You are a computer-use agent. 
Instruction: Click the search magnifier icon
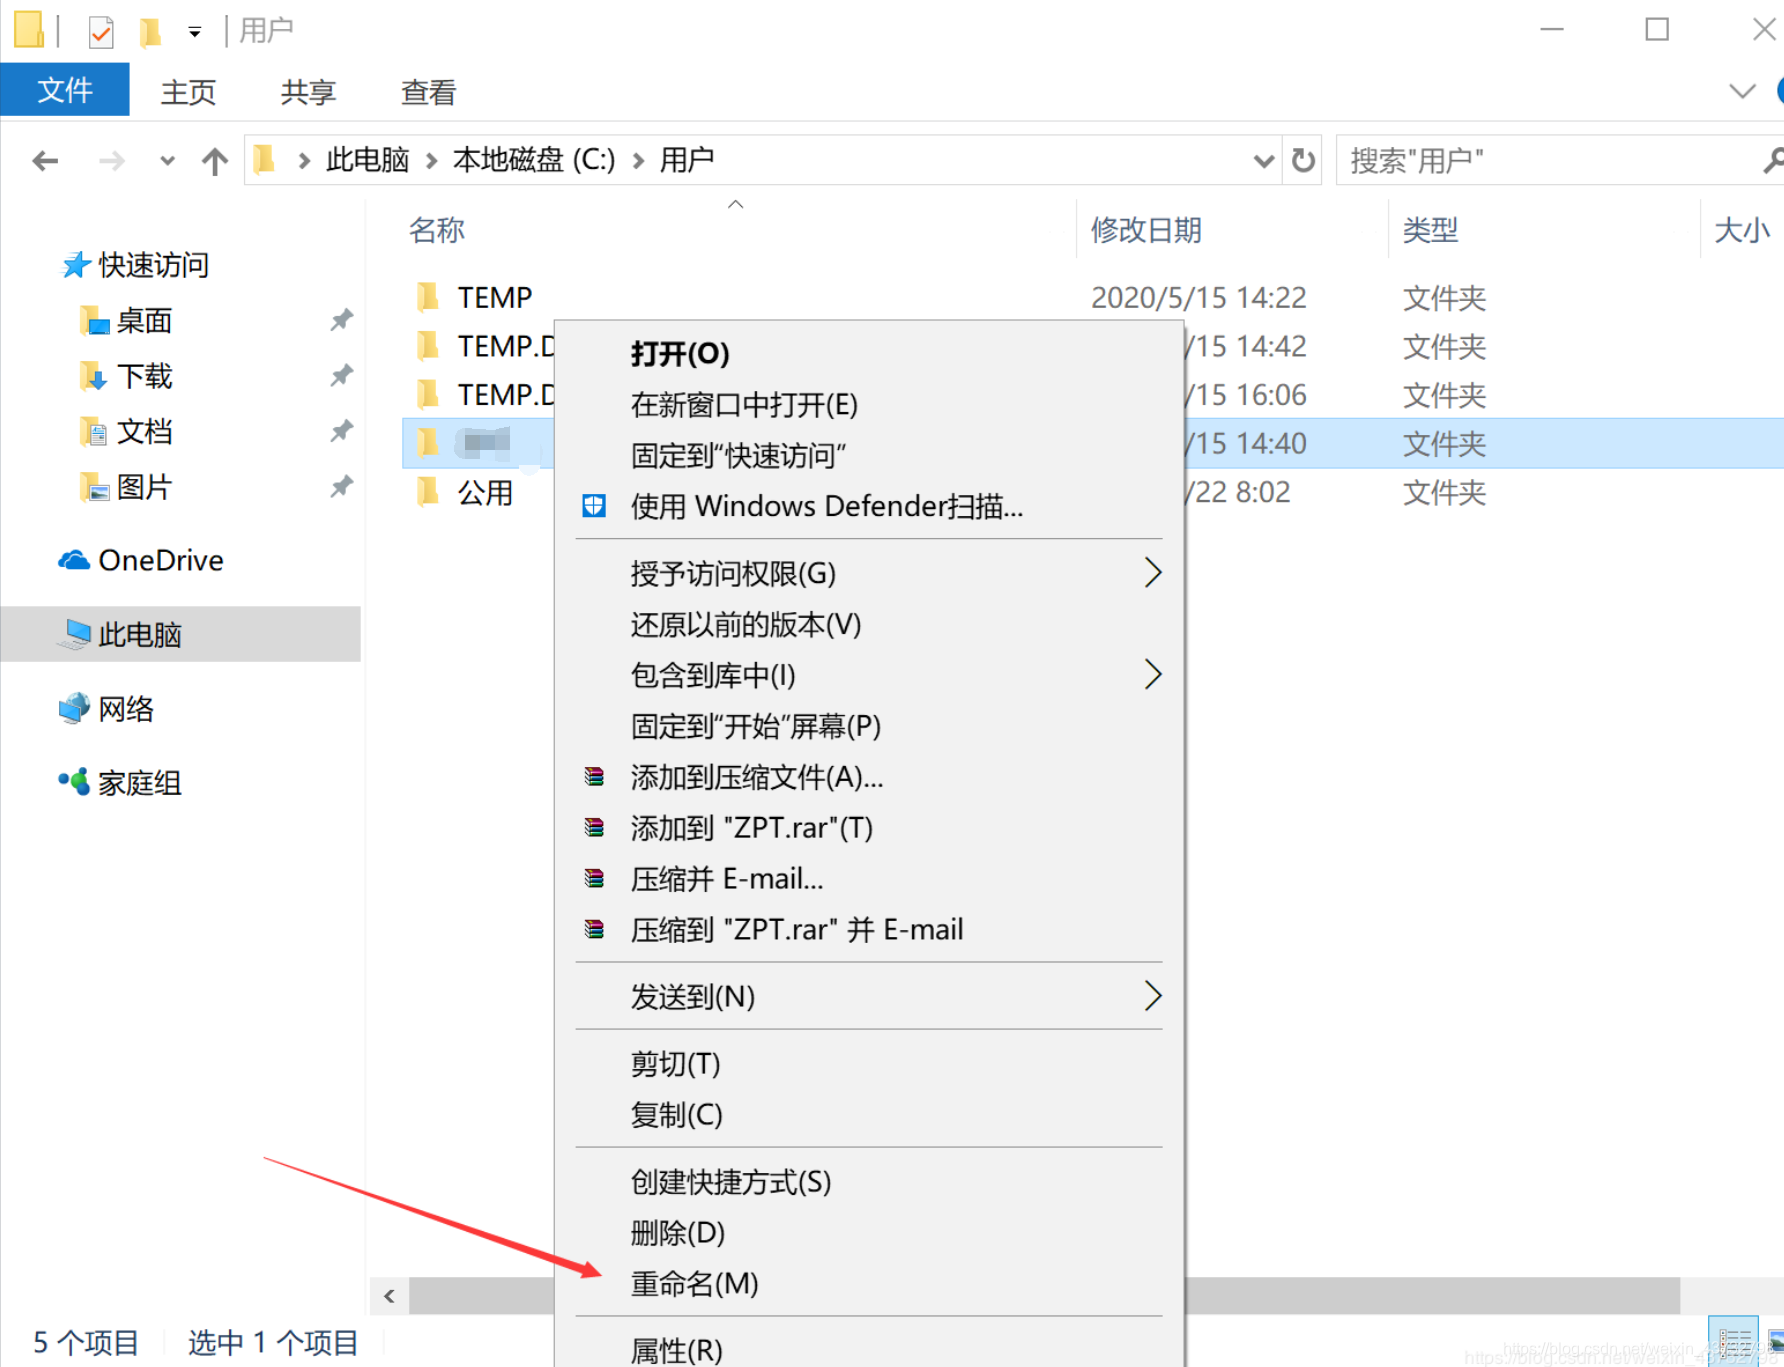coord(1773,160)
